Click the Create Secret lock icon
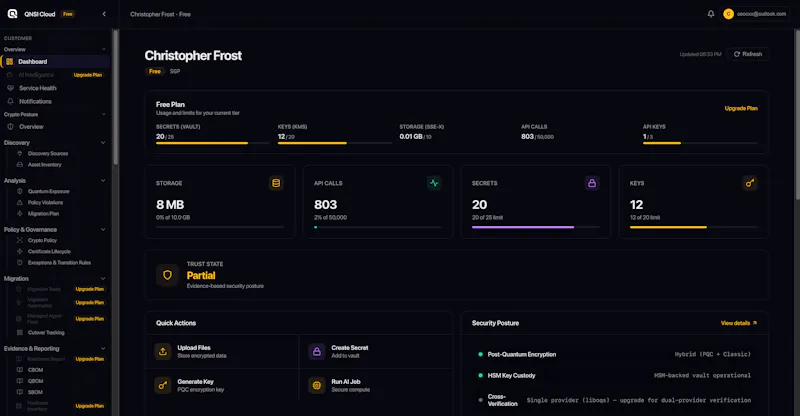800x416 pixels. tap(317, 351)
